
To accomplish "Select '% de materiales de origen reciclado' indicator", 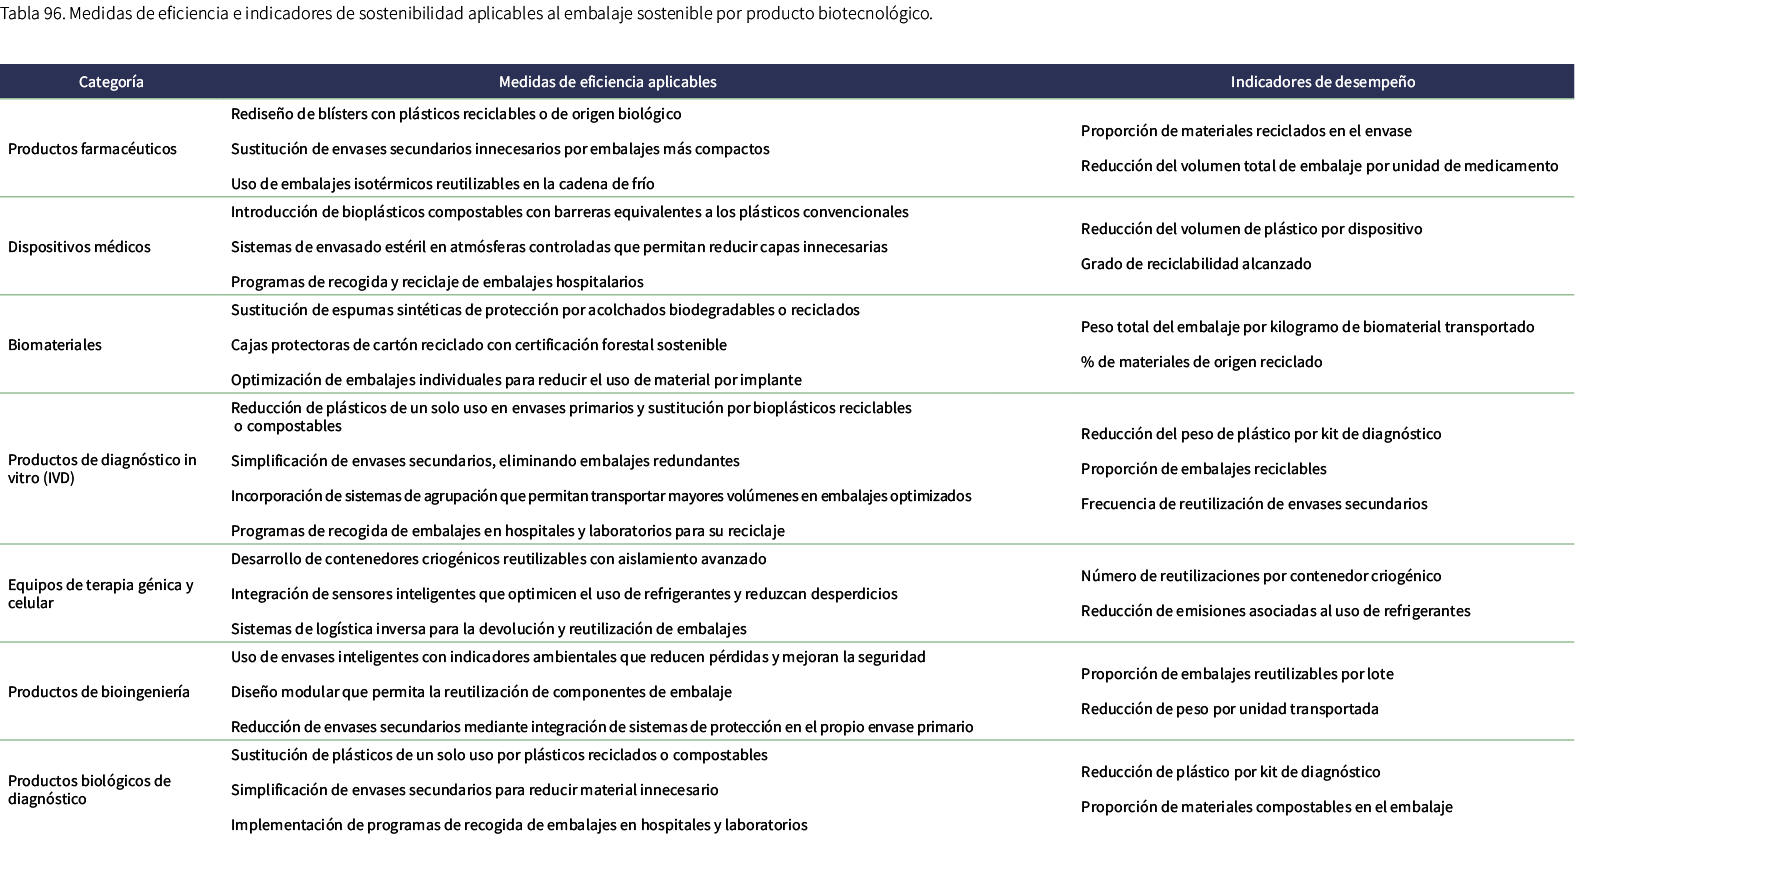I will (1201, 362).
